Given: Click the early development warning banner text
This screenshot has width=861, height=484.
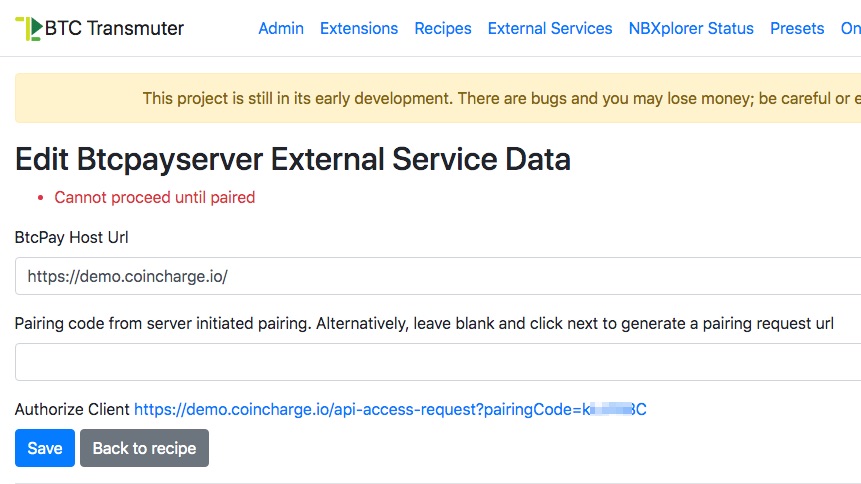Looking at the screenshot, I should click(501, 98).
